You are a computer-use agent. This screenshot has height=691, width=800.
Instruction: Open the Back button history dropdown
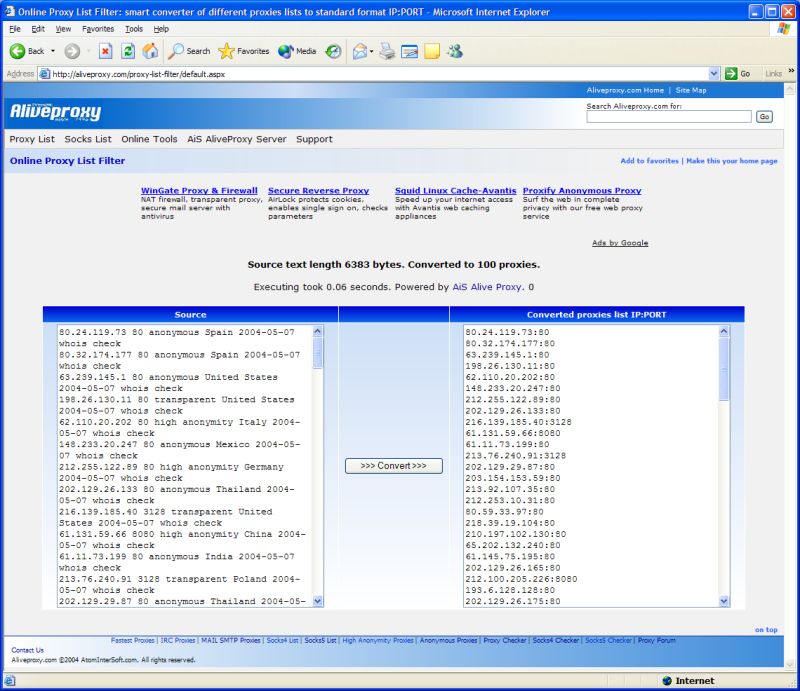52,51
